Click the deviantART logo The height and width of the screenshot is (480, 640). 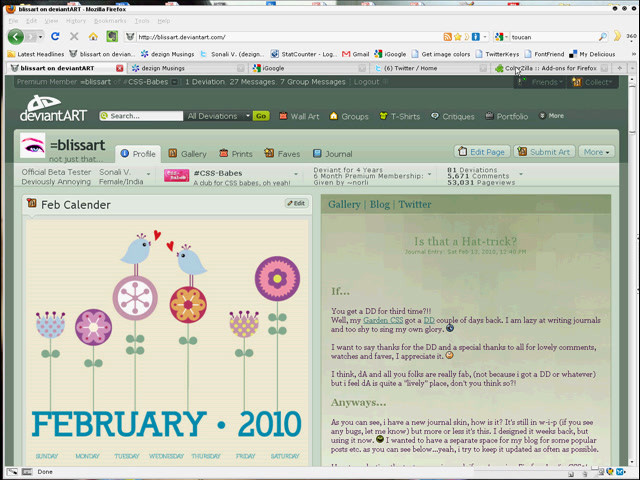(x=53, y=108)
